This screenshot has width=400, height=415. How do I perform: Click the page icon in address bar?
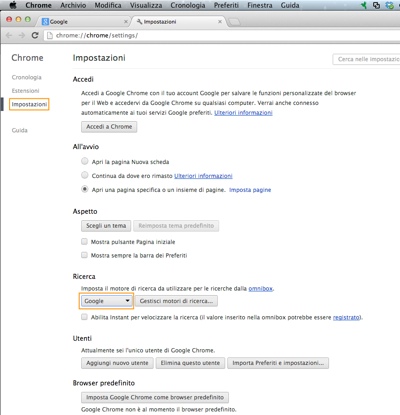click(50, 35)
